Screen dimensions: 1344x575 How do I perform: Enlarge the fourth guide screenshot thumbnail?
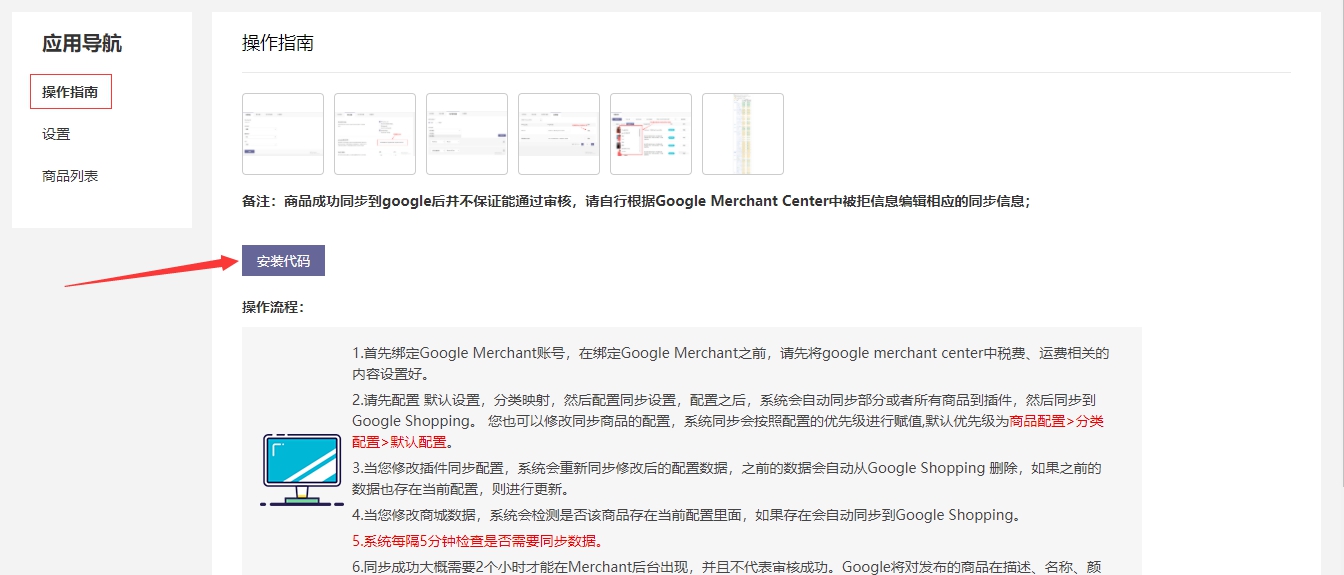[x=559, y=134]
